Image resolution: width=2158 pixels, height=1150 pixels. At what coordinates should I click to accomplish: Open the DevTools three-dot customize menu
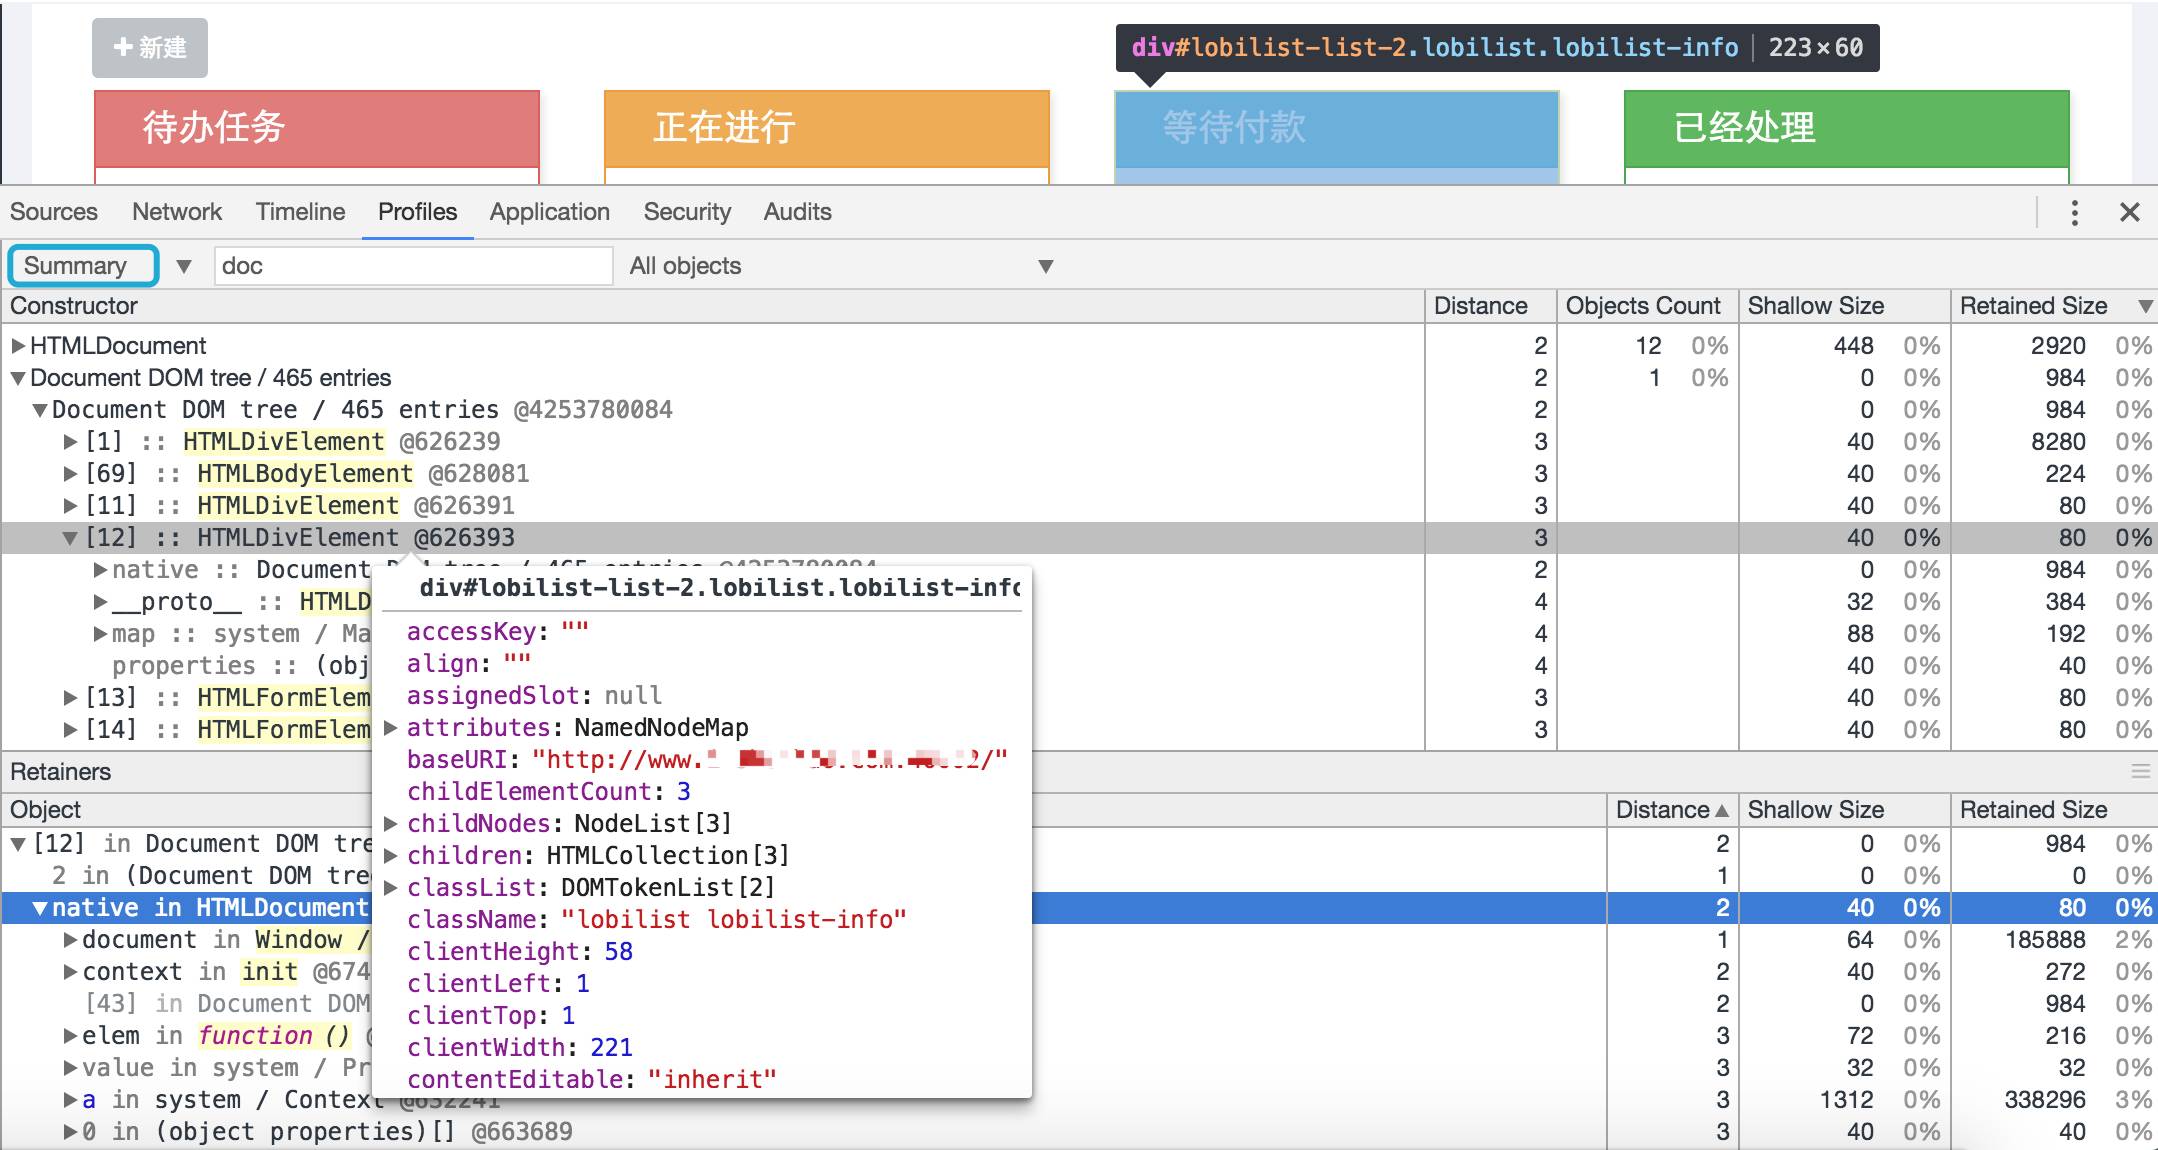2074,212
